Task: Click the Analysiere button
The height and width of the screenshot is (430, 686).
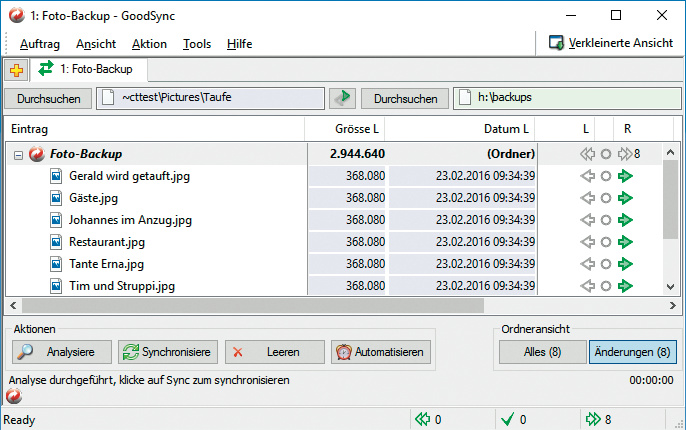Action: click(62, 352)
